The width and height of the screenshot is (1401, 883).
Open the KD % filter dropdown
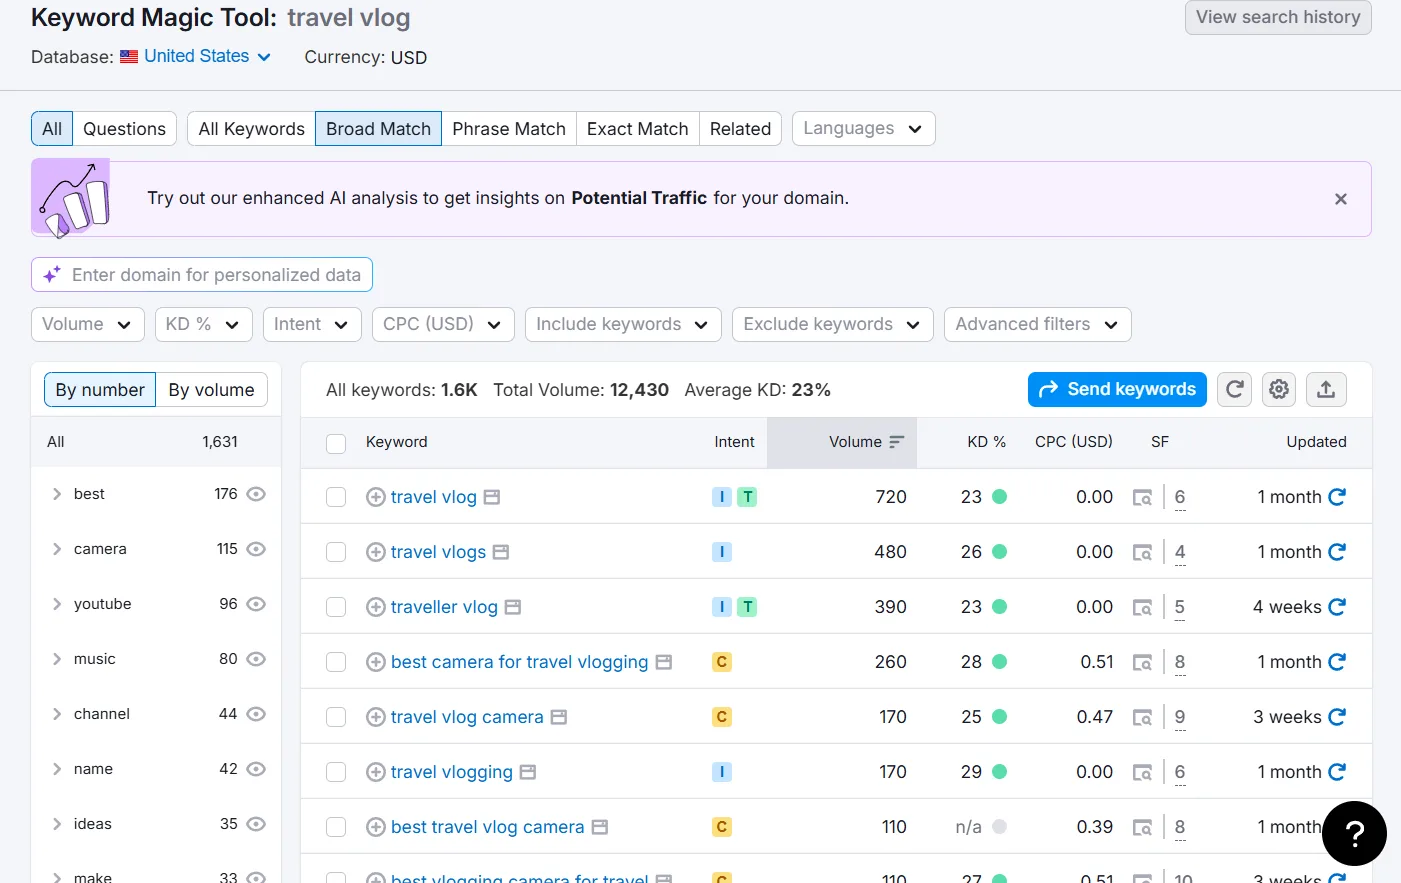click(204, 324)
